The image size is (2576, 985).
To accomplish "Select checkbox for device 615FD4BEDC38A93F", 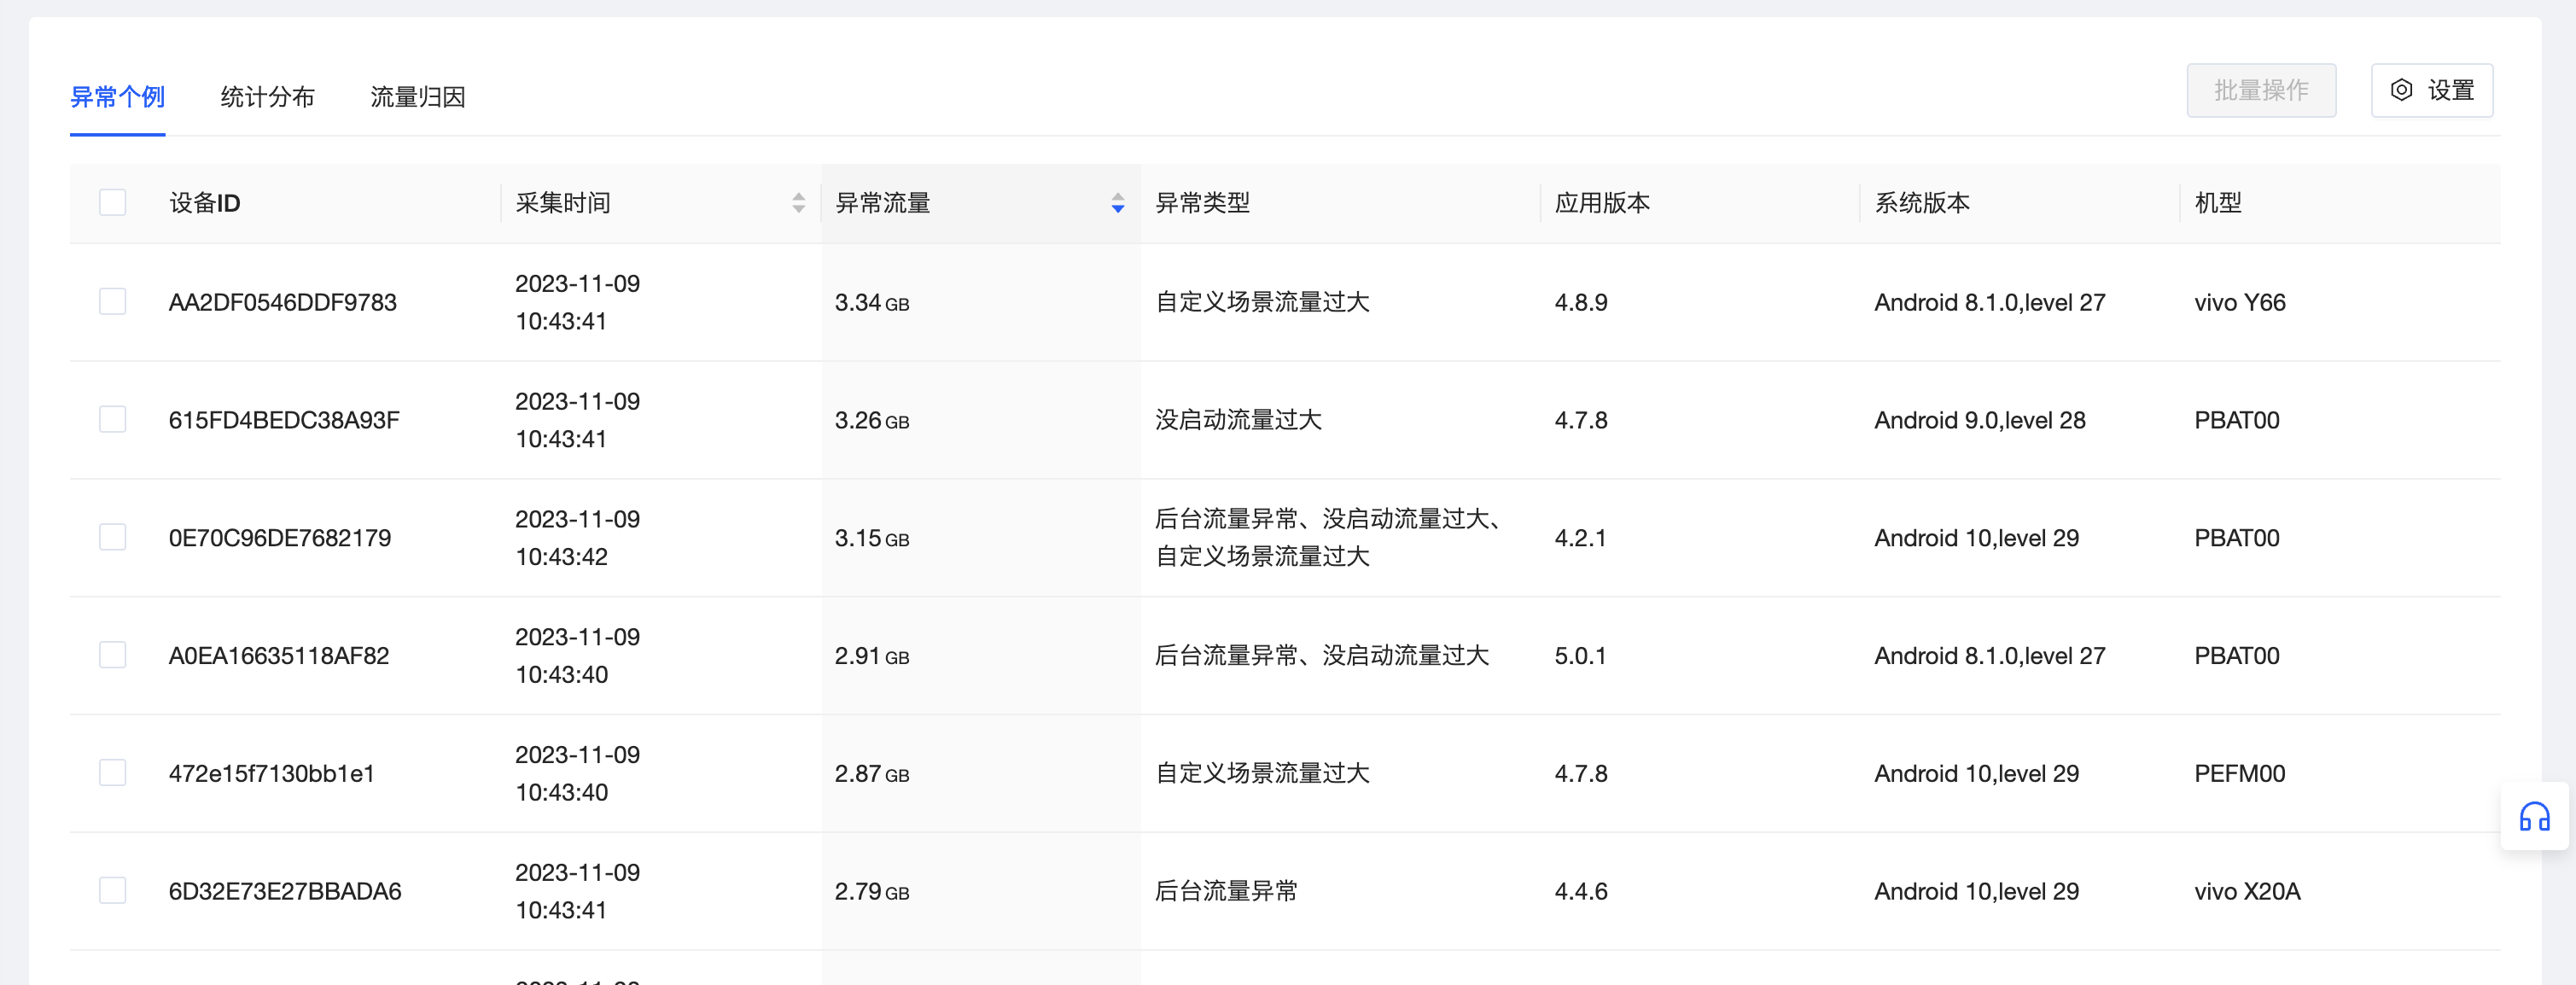I will point(113,419).
